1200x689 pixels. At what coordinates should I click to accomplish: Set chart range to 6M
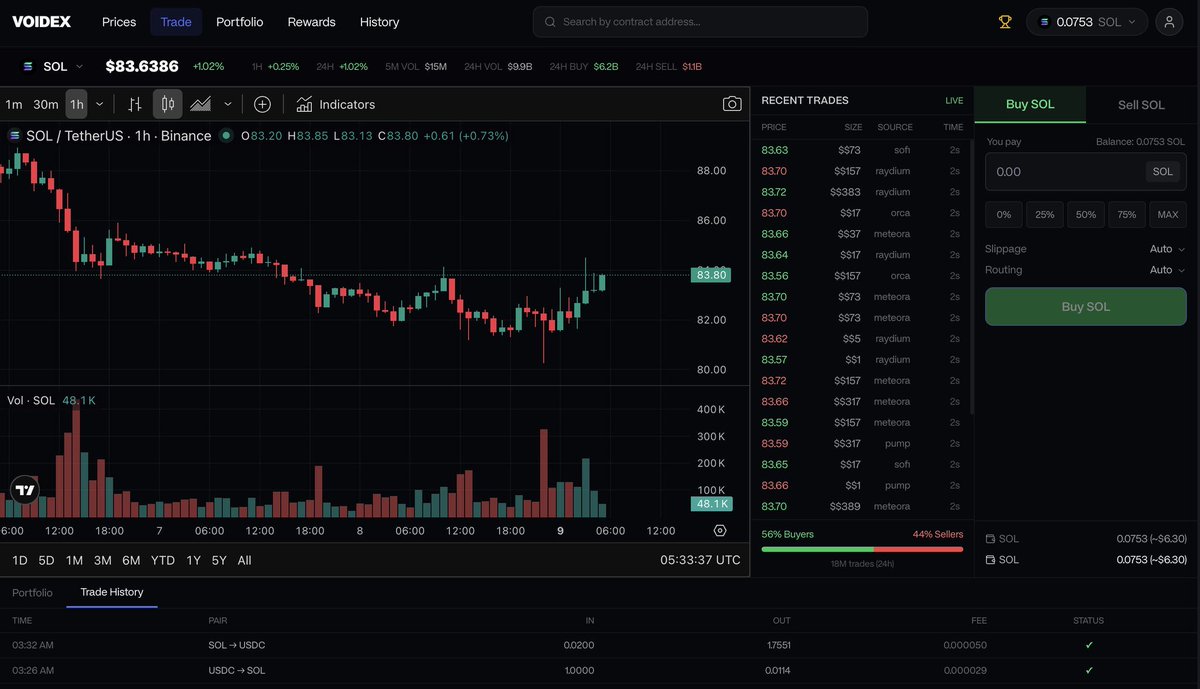[x=131, y=560]
